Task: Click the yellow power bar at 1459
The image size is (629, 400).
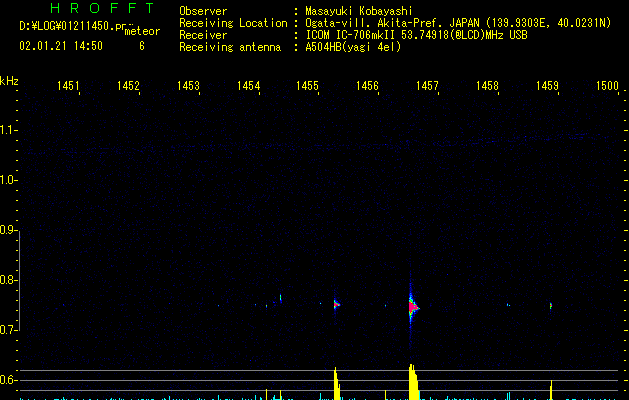Action: click(x=551, y=390)
